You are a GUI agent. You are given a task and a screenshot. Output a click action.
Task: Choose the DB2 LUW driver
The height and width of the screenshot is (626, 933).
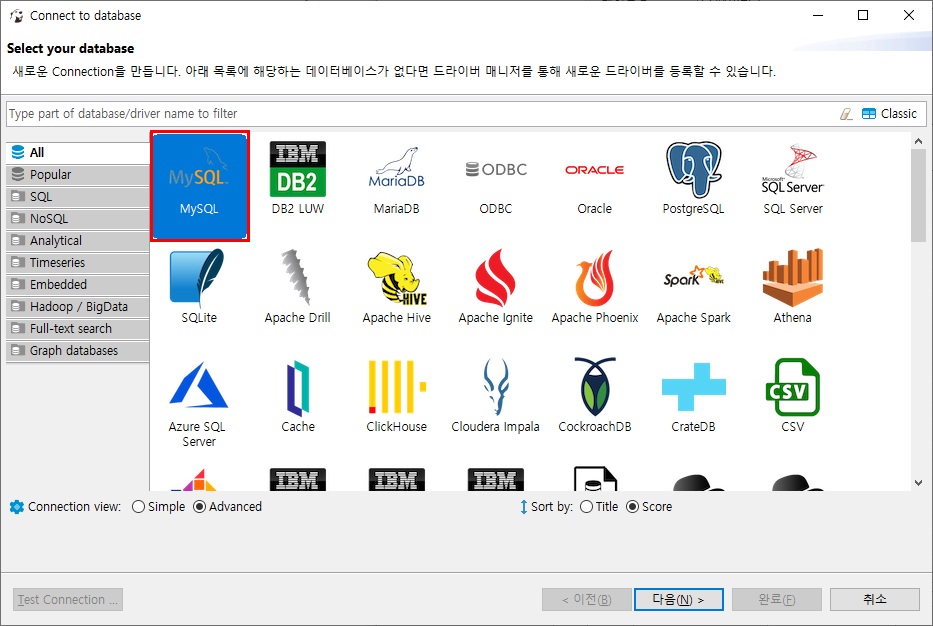tap(298, 178)
